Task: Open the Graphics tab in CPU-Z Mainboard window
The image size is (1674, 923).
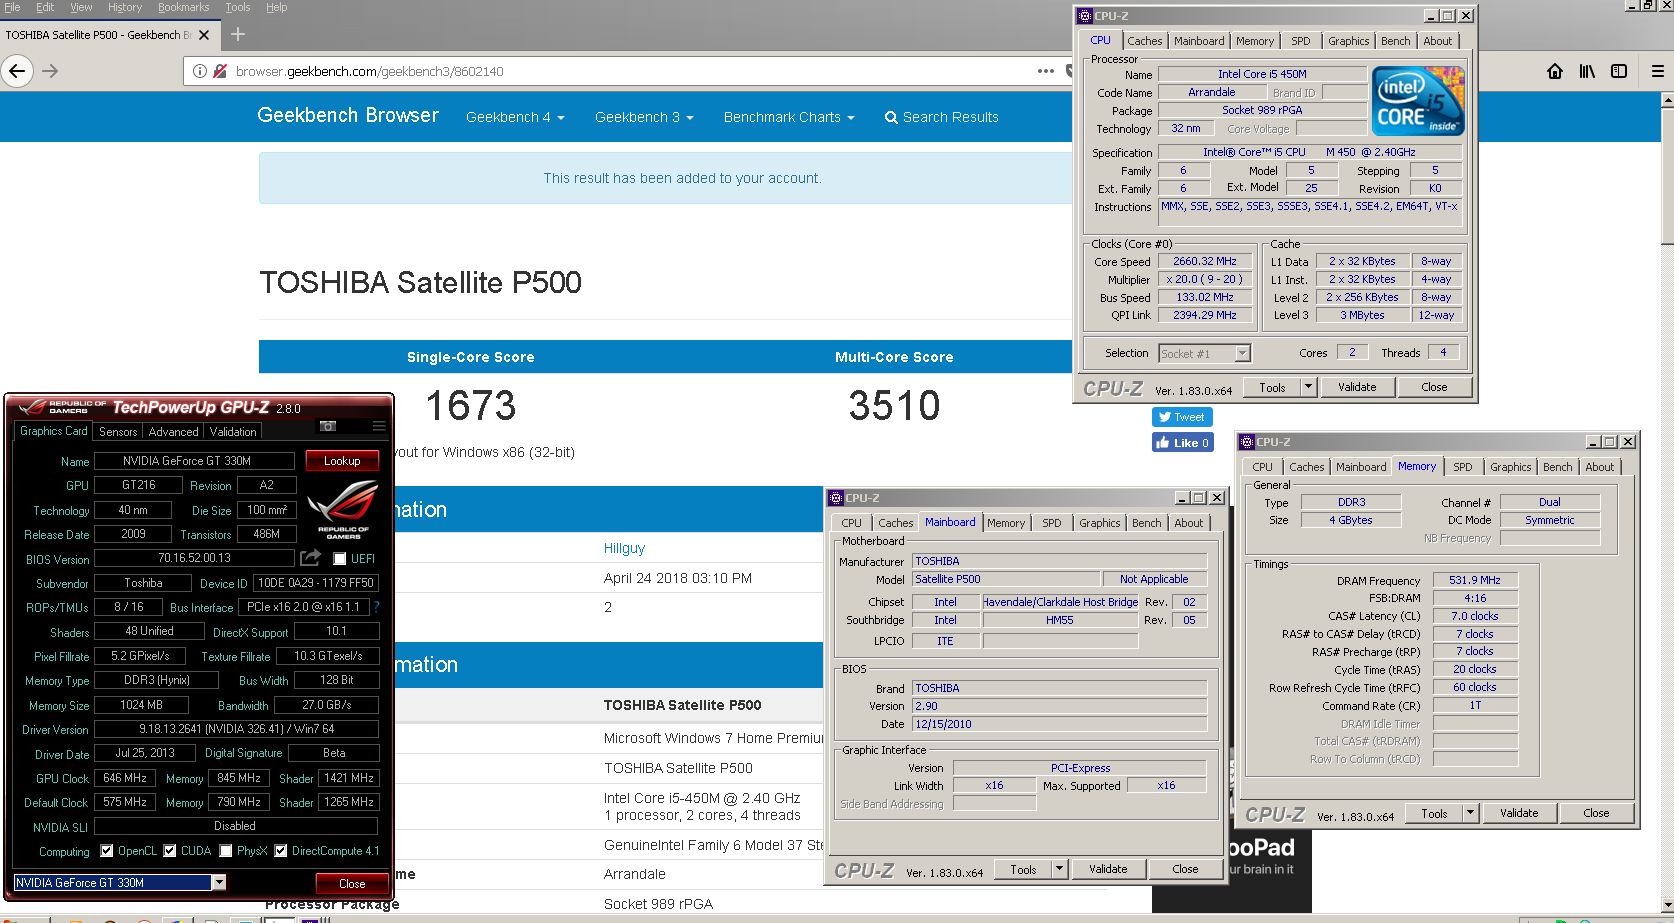Action: (1100, 523)
